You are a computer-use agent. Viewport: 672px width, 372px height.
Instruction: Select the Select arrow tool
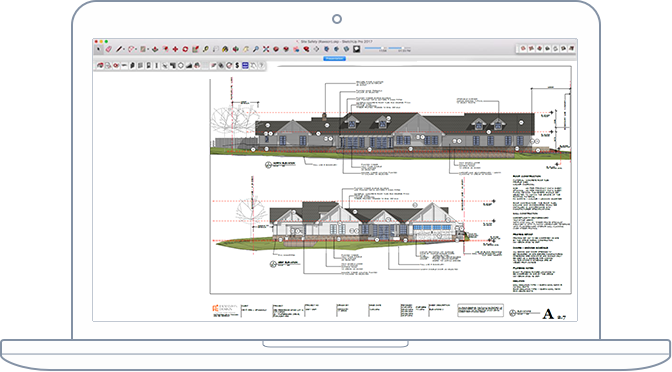pyautogui.click(x=99, y=49)
